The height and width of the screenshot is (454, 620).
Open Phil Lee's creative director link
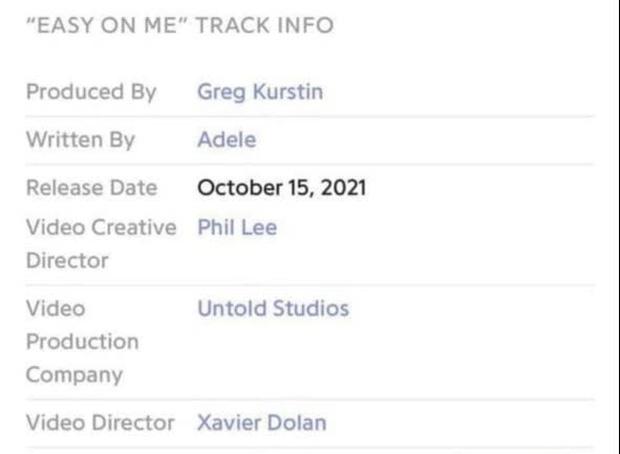(237, 227)
